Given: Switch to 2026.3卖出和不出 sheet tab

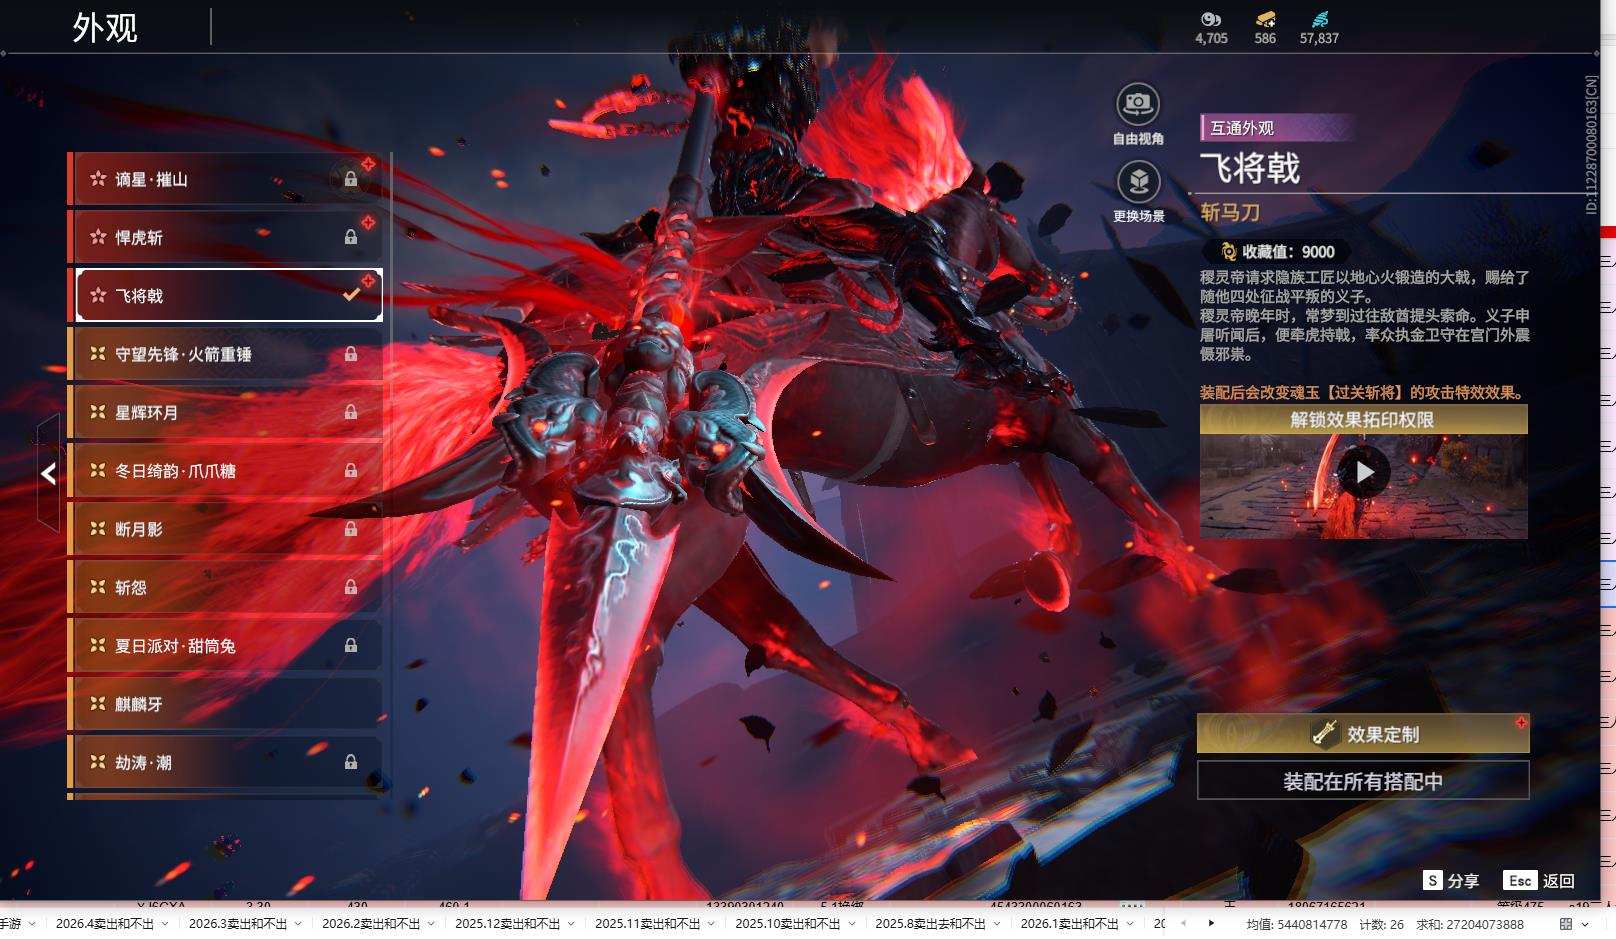Looking at the screenshot, I should 237,924.
